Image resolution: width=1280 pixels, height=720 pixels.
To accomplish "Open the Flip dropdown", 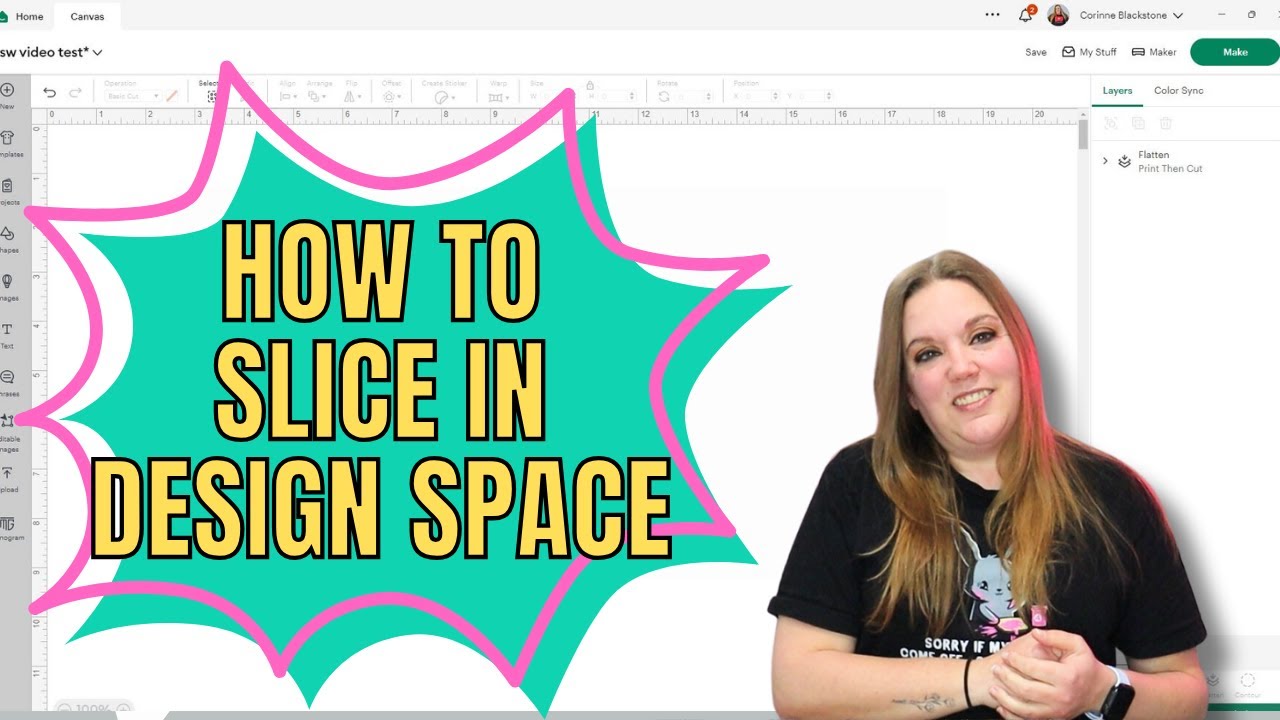I will [352, 97].
